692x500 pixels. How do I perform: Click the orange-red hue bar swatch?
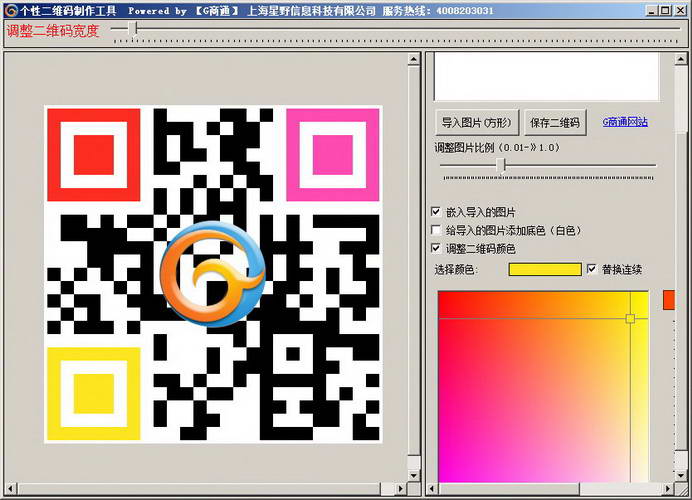tap(669, 300)
